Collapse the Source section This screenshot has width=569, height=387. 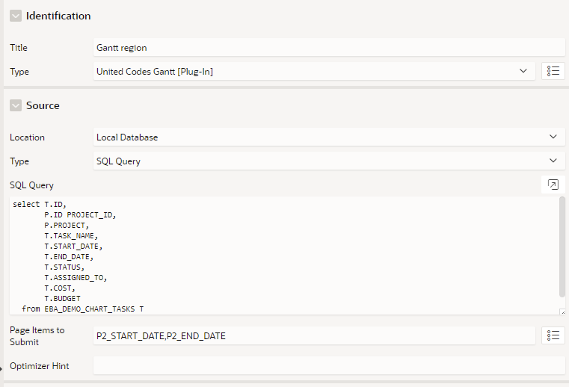pos(16,106)
